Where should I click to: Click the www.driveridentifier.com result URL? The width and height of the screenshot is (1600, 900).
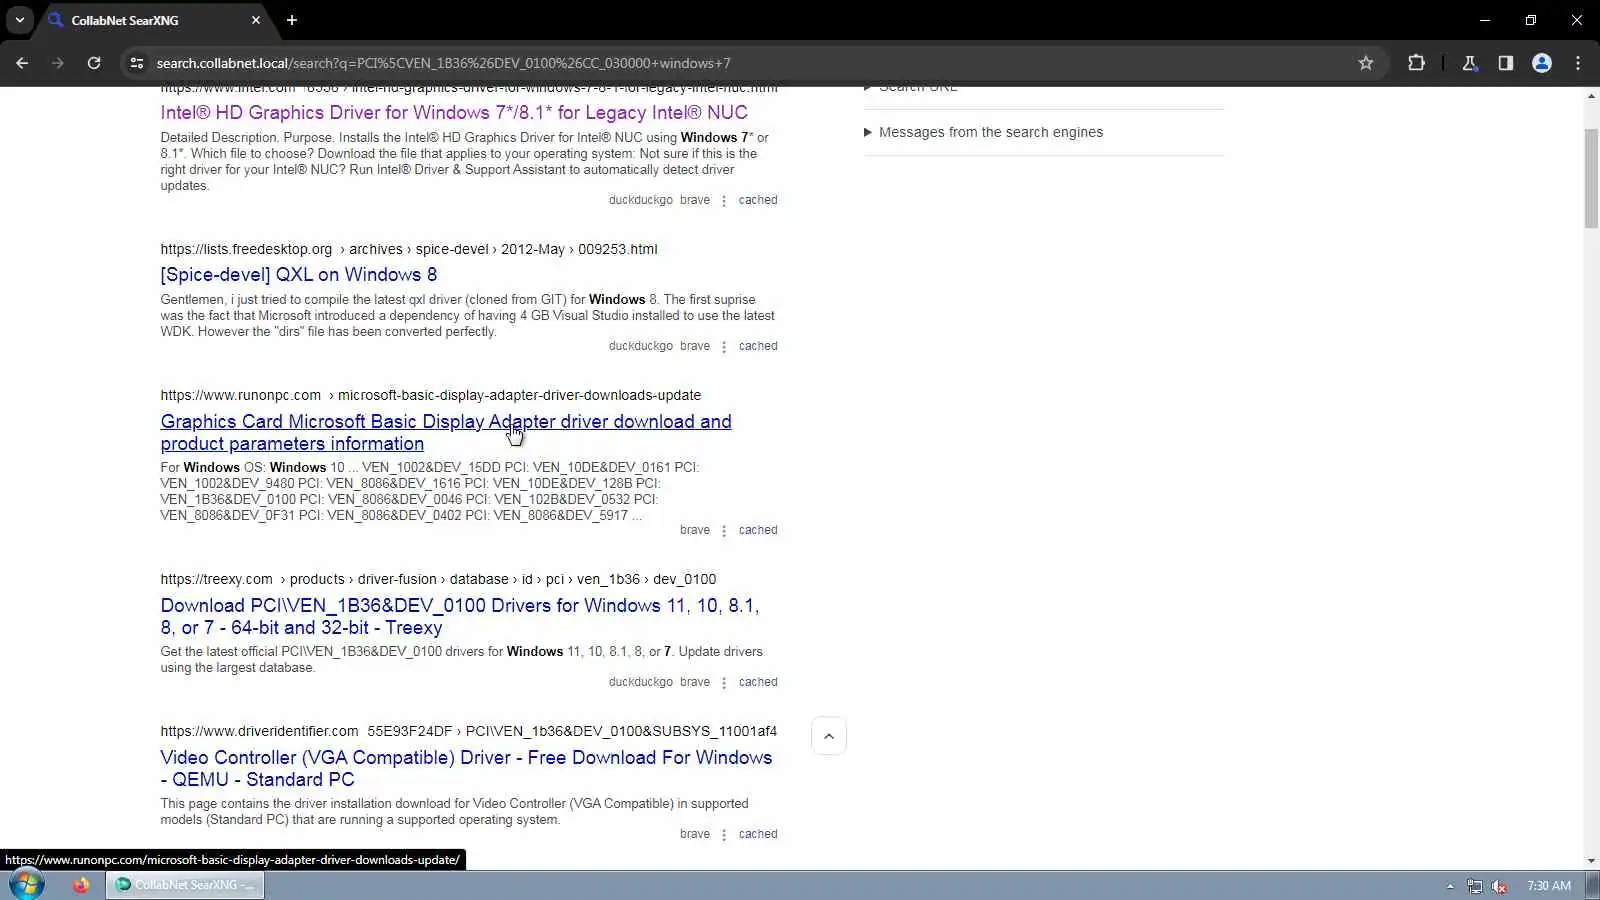point(468,731)
